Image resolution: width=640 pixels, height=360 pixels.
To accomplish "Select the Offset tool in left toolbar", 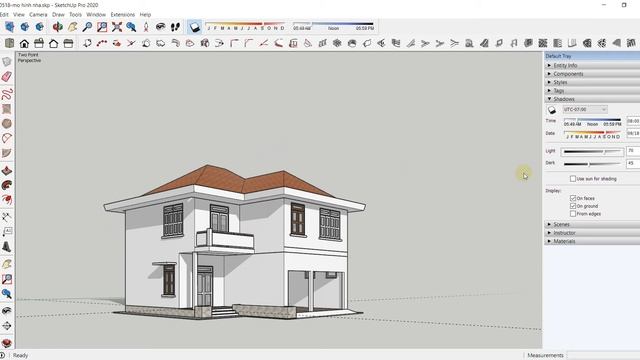I will click(x=7, y=200).
